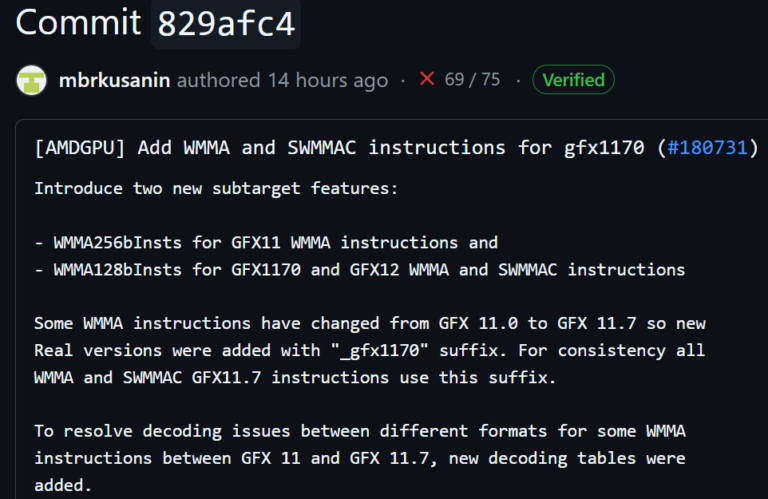Click the red X failed checks icon
Image resolution: width=768 pixels, height=499 pixels.
427,79
